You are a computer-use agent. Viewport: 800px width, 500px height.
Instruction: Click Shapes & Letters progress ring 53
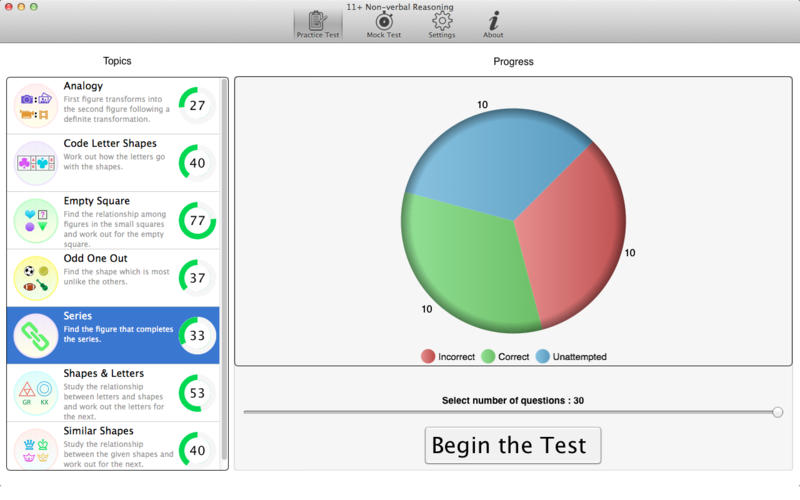tap(197, 393)
